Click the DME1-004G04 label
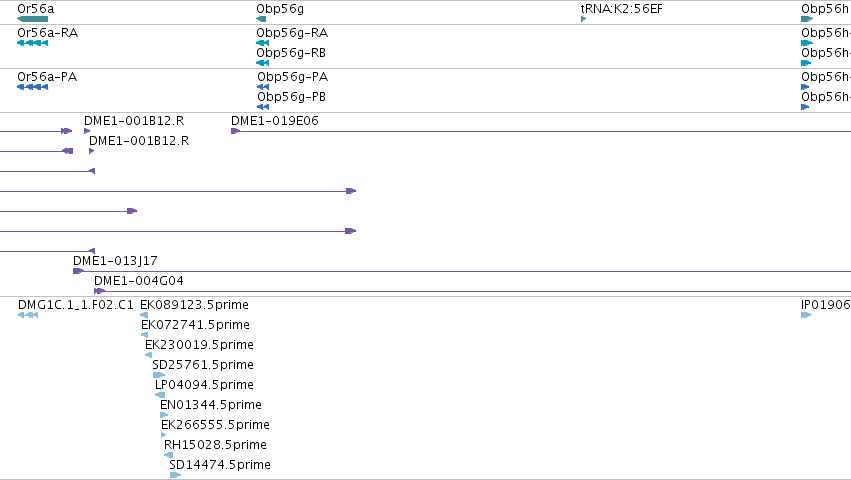 [139, 281]
